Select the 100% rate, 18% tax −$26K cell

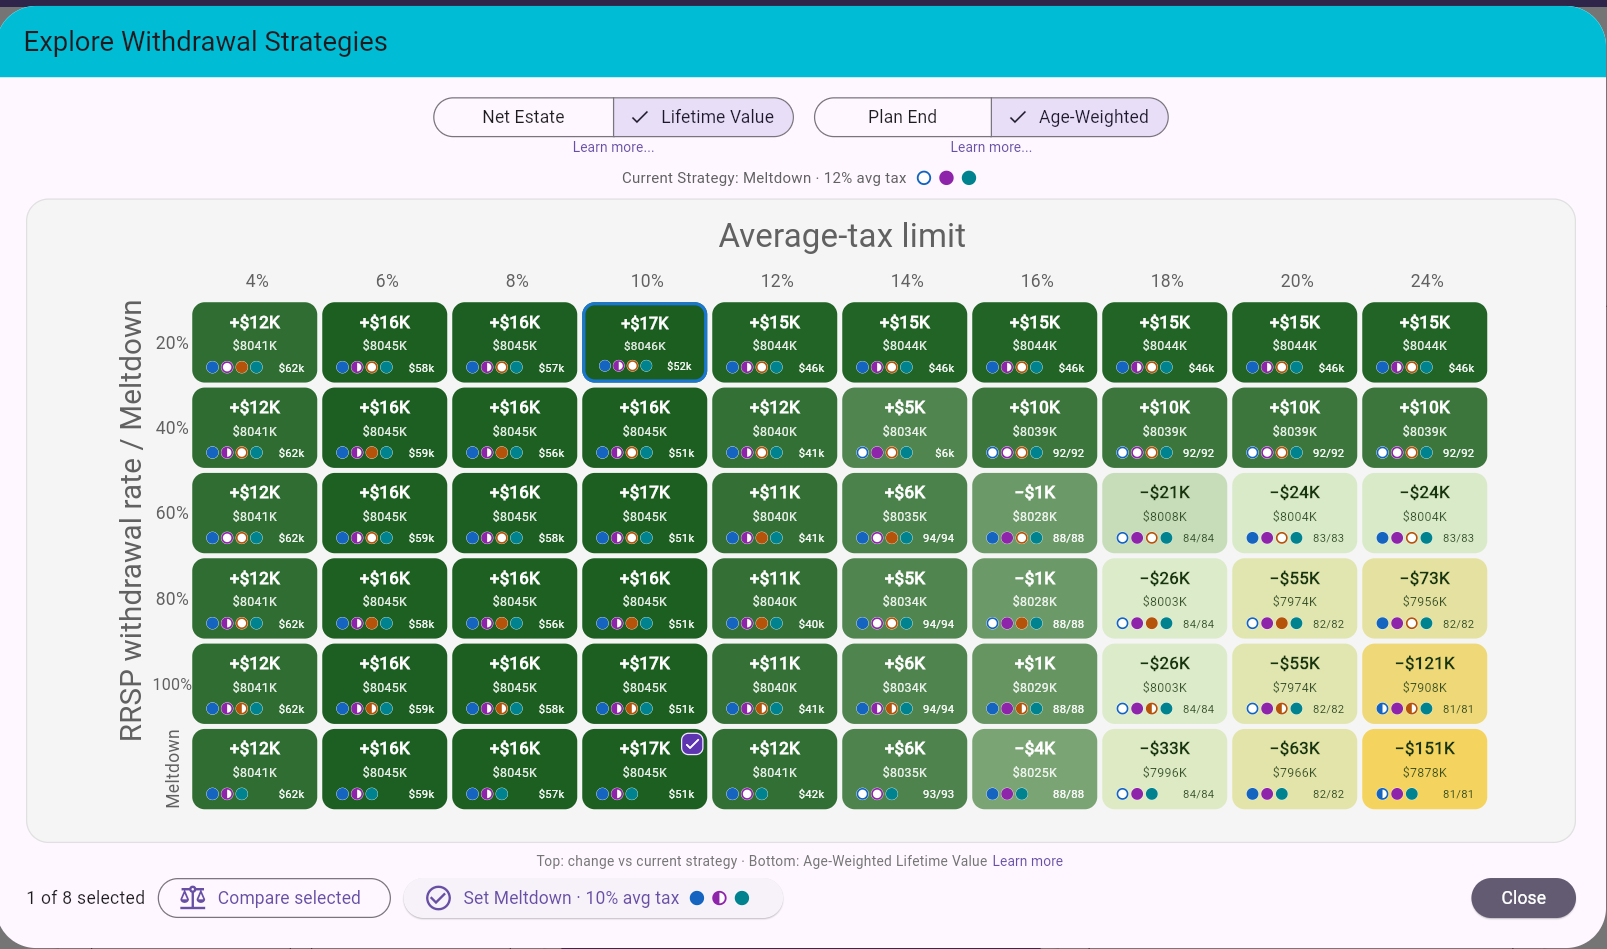pos(1165,684)
